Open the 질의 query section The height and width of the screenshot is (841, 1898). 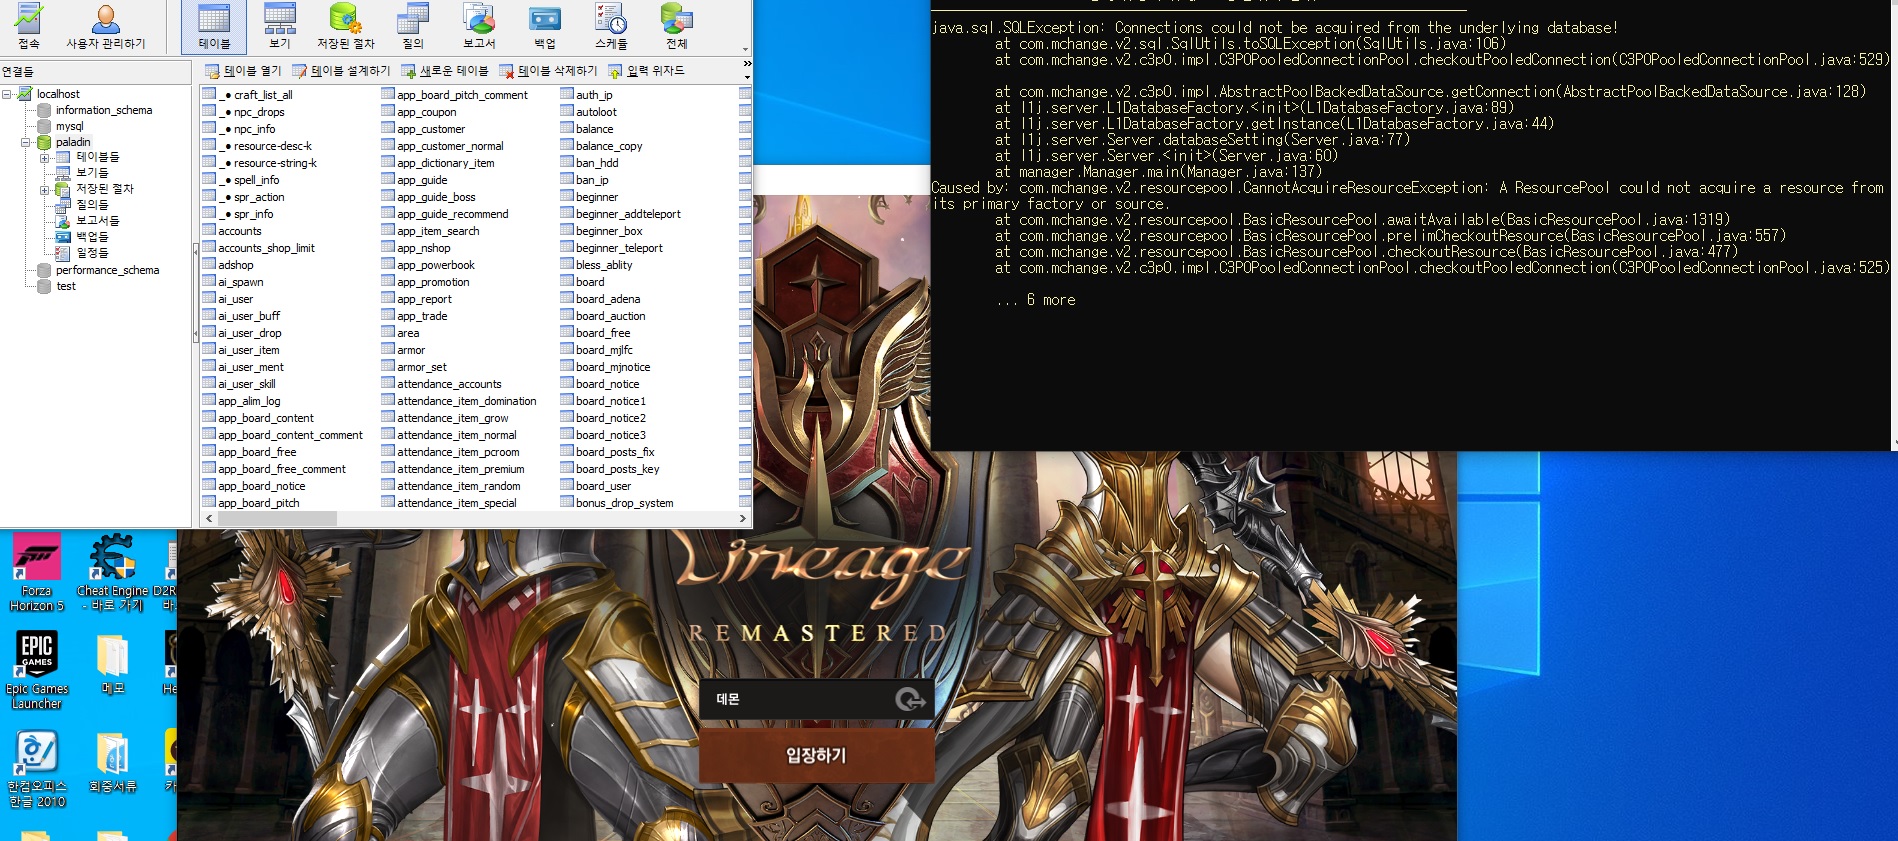[413, 26]
